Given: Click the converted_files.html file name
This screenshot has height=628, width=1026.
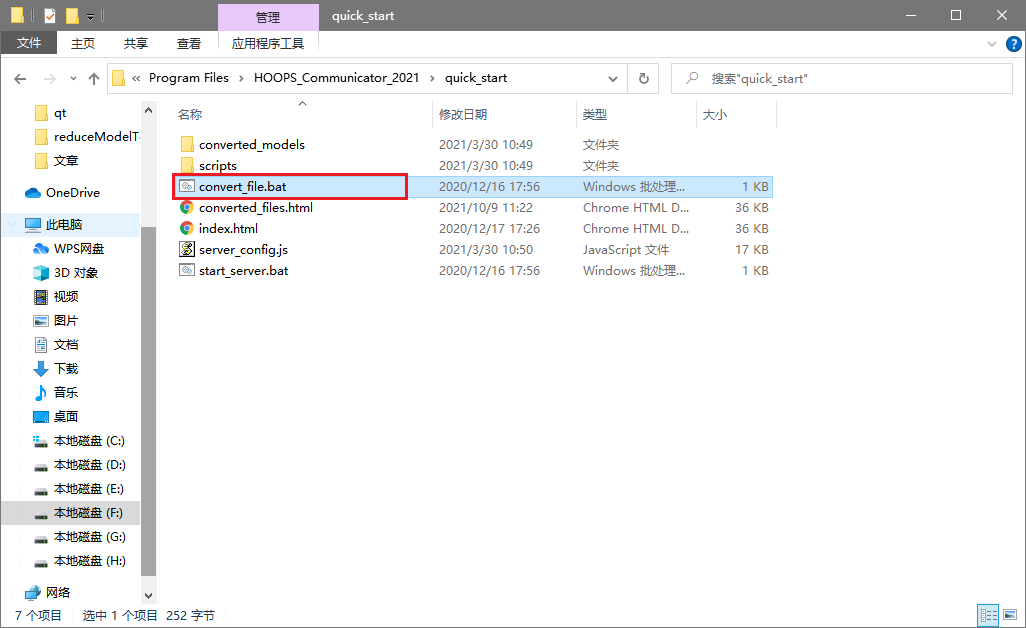Looking at the screenshot, I should point(256,207).
